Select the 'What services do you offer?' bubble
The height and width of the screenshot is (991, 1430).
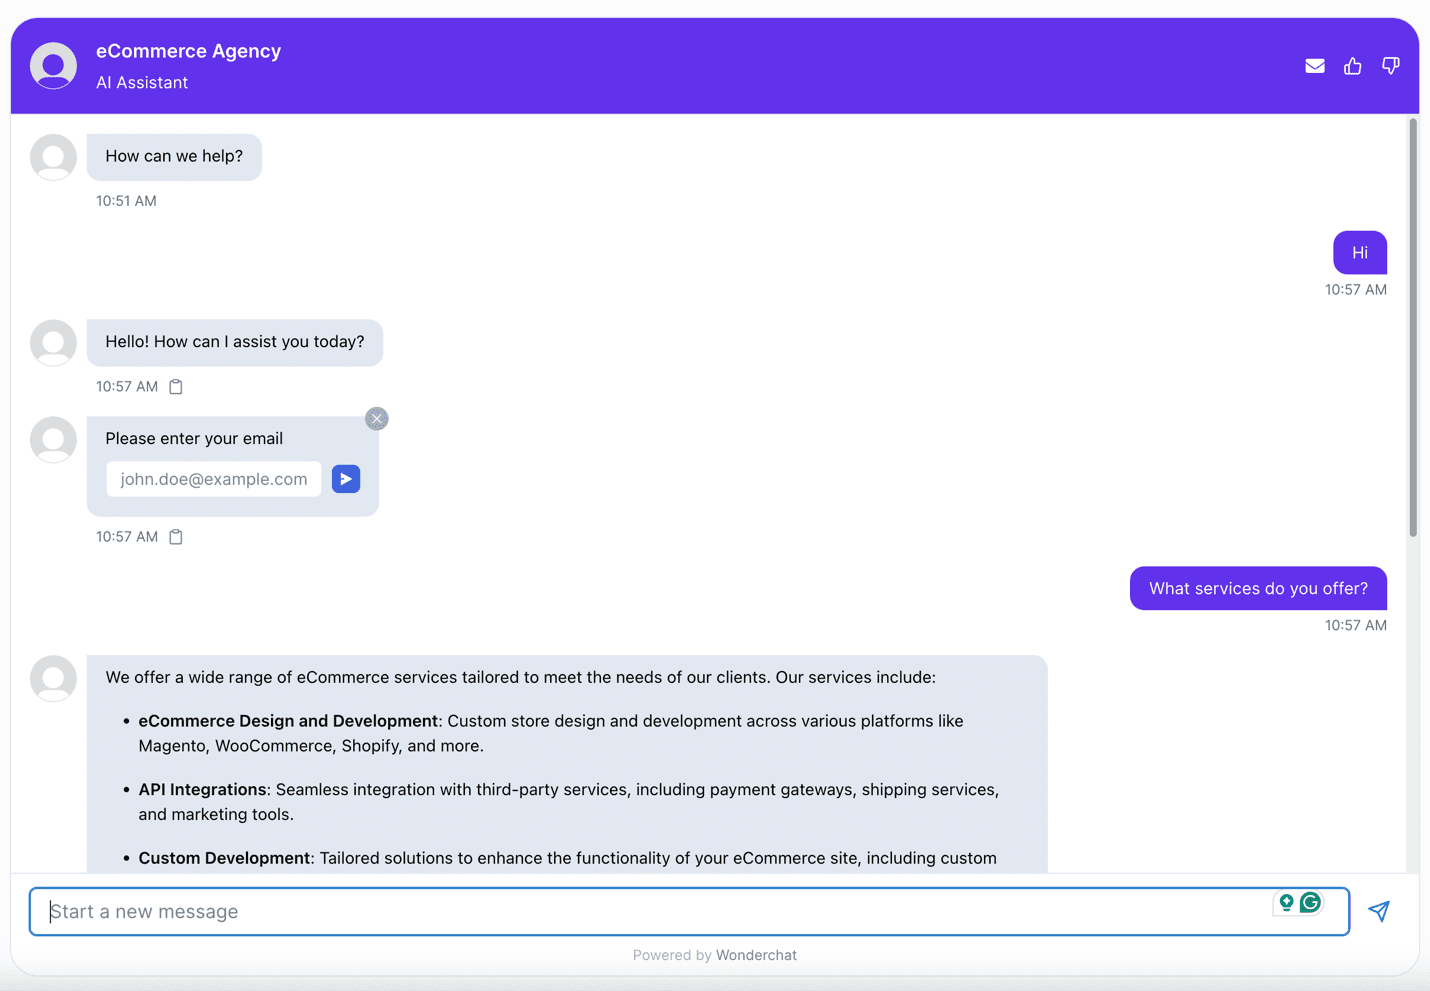pos(1258,588)
